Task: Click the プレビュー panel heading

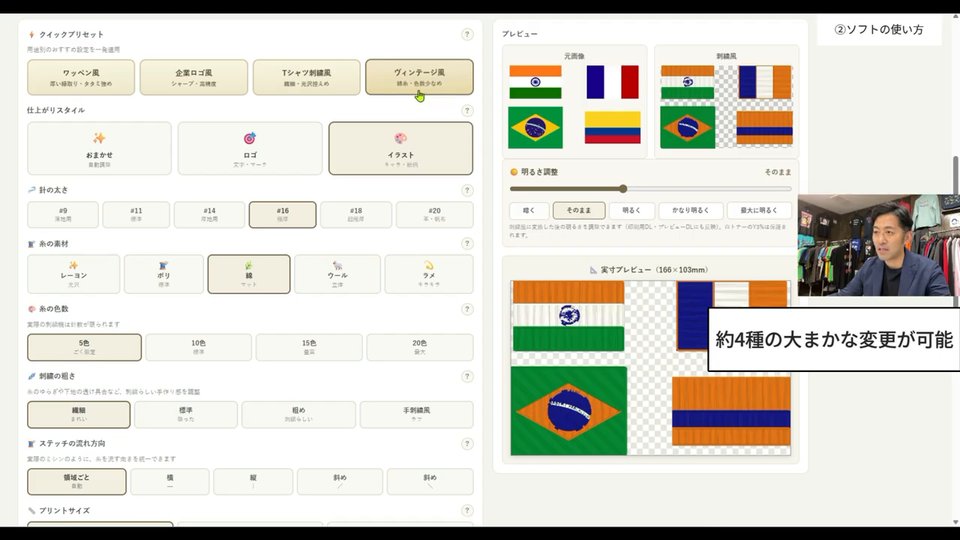Action: [x=519, y=34]
